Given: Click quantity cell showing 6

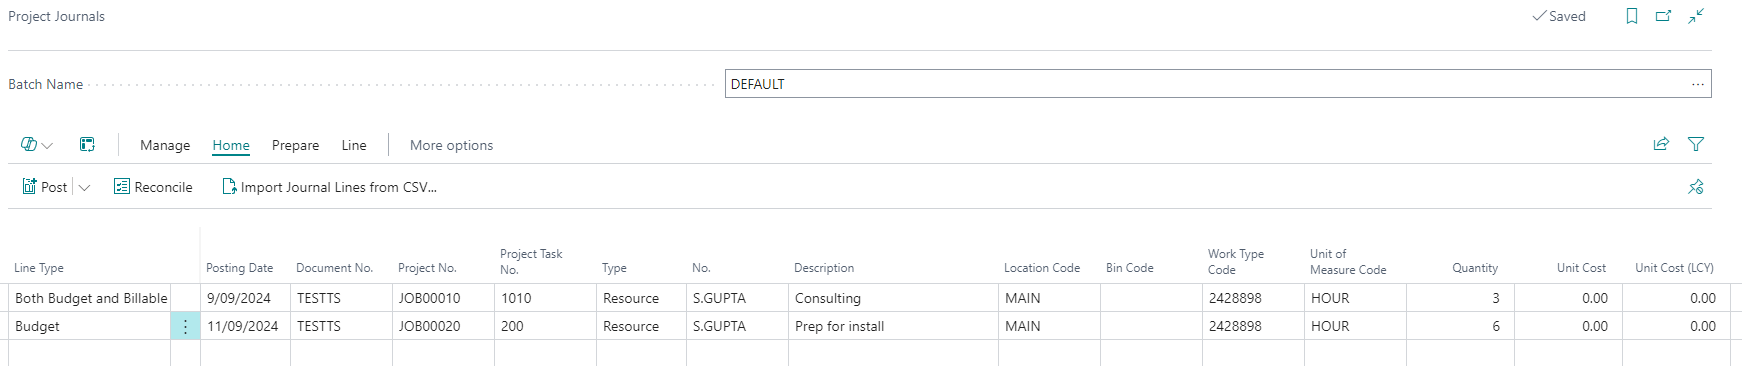Looking at the screenshot, I should pos(1460,326).
